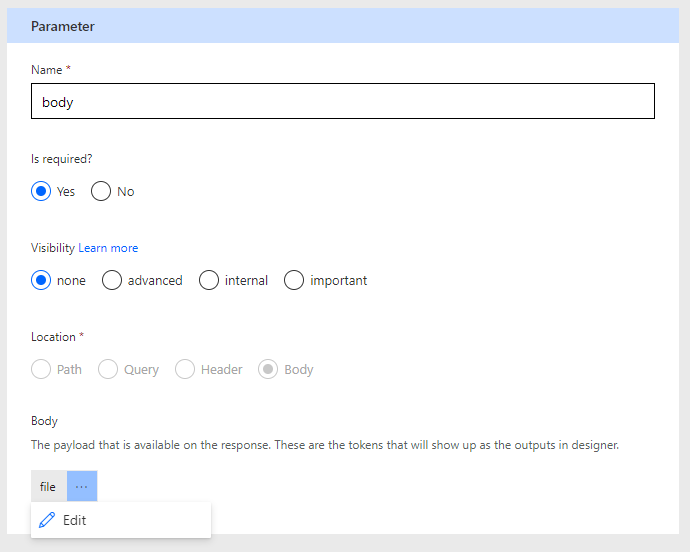Pick the Body location radio button
This screenshot has height=552, width=690.
tap(268, 369)
